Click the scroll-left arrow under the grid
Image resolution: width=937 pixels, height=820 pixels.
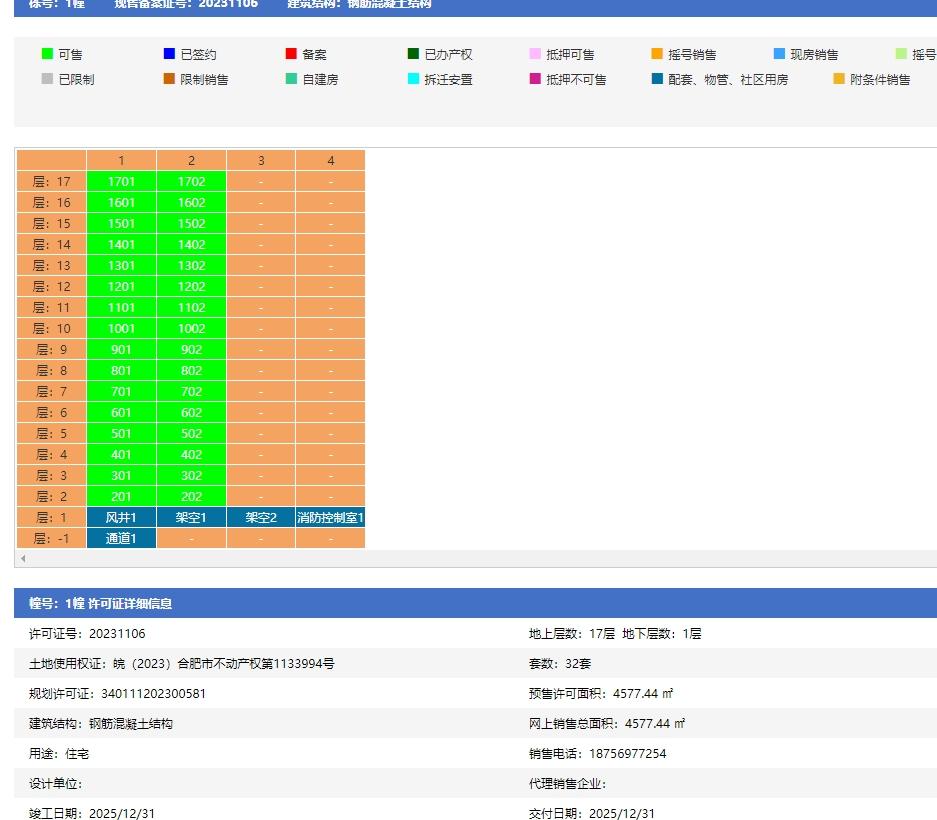tap(23, 558)
